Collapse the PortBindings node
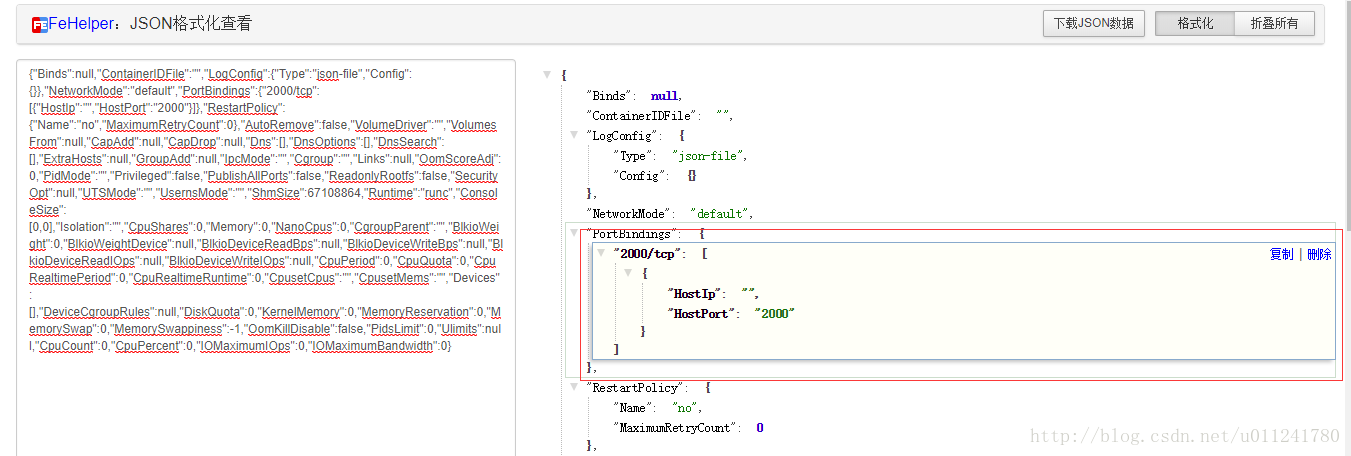The height and width of the screenshot is (456, 1351). coord(573,233)
